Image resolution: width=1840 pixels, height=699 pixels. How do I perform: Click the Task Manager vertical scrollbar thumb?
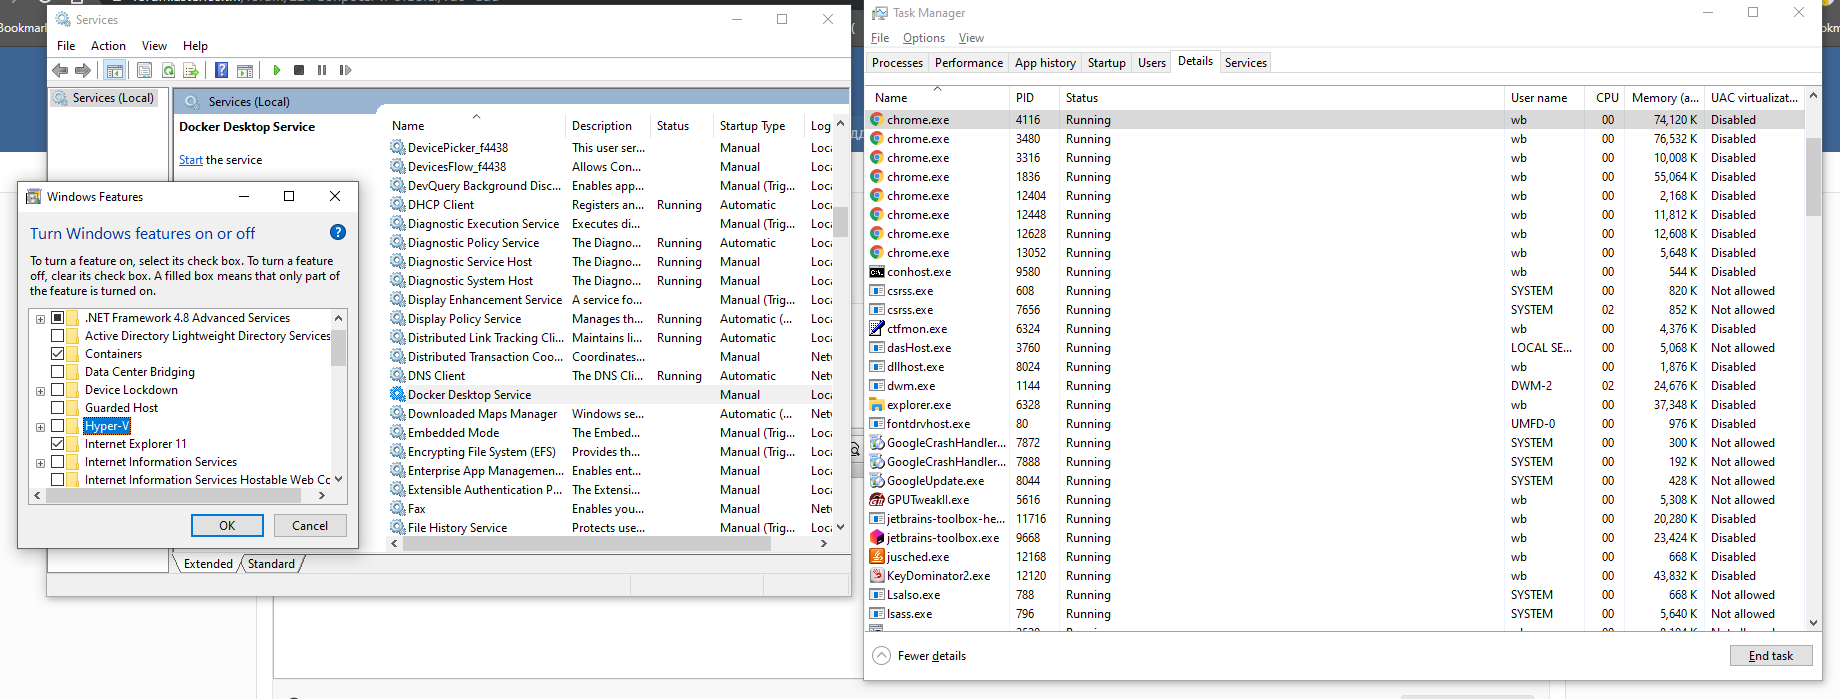pyautogui.click(x=1813, y=176)
